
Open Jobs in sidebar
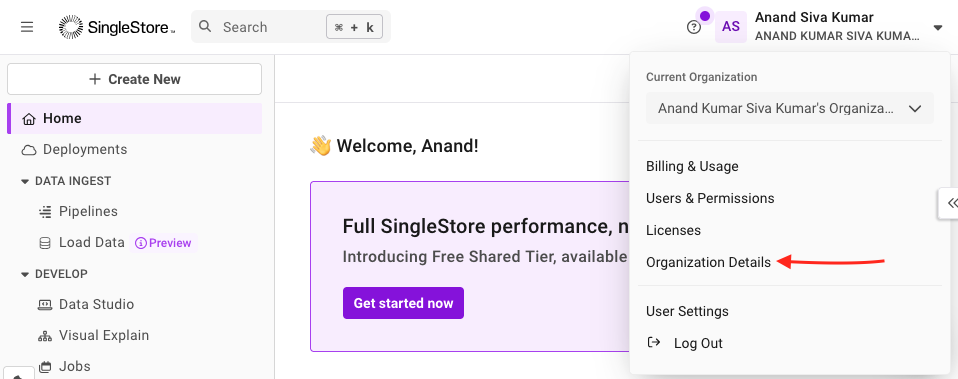[75, 366]
